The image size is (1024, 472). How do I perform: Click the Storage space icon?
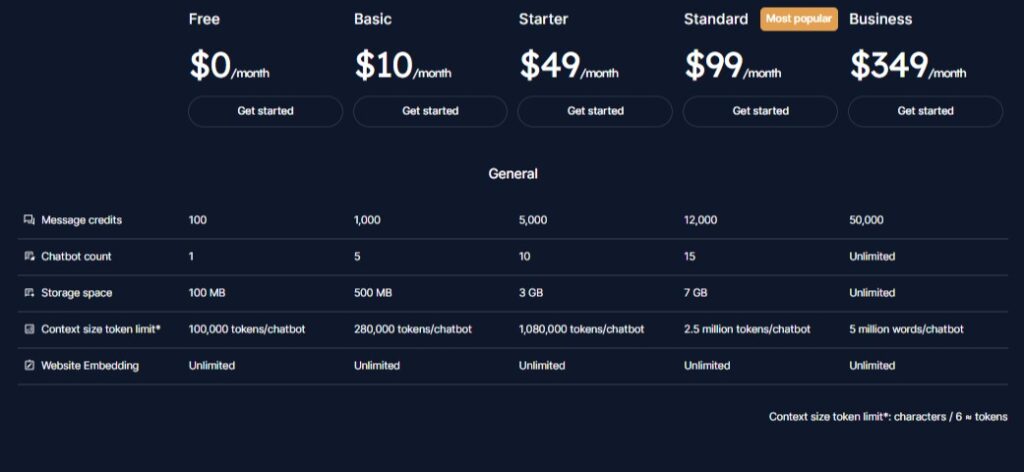pyautogui.click(x=29, y=293)
